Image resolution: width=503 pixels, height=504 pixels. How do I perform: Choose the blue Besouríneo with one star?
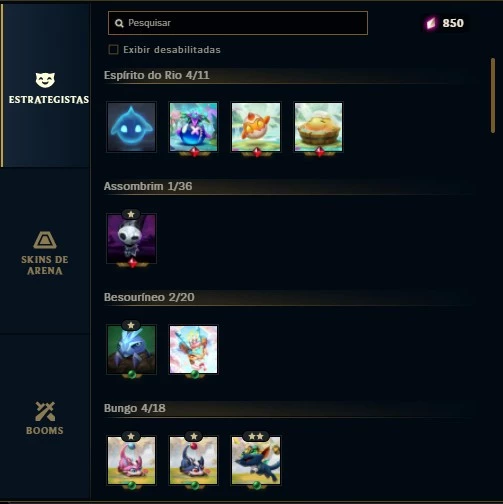131,349
